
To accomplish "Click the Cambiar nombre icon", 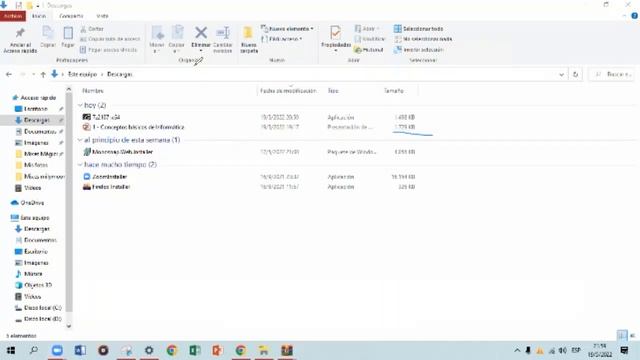I will 222,33.
